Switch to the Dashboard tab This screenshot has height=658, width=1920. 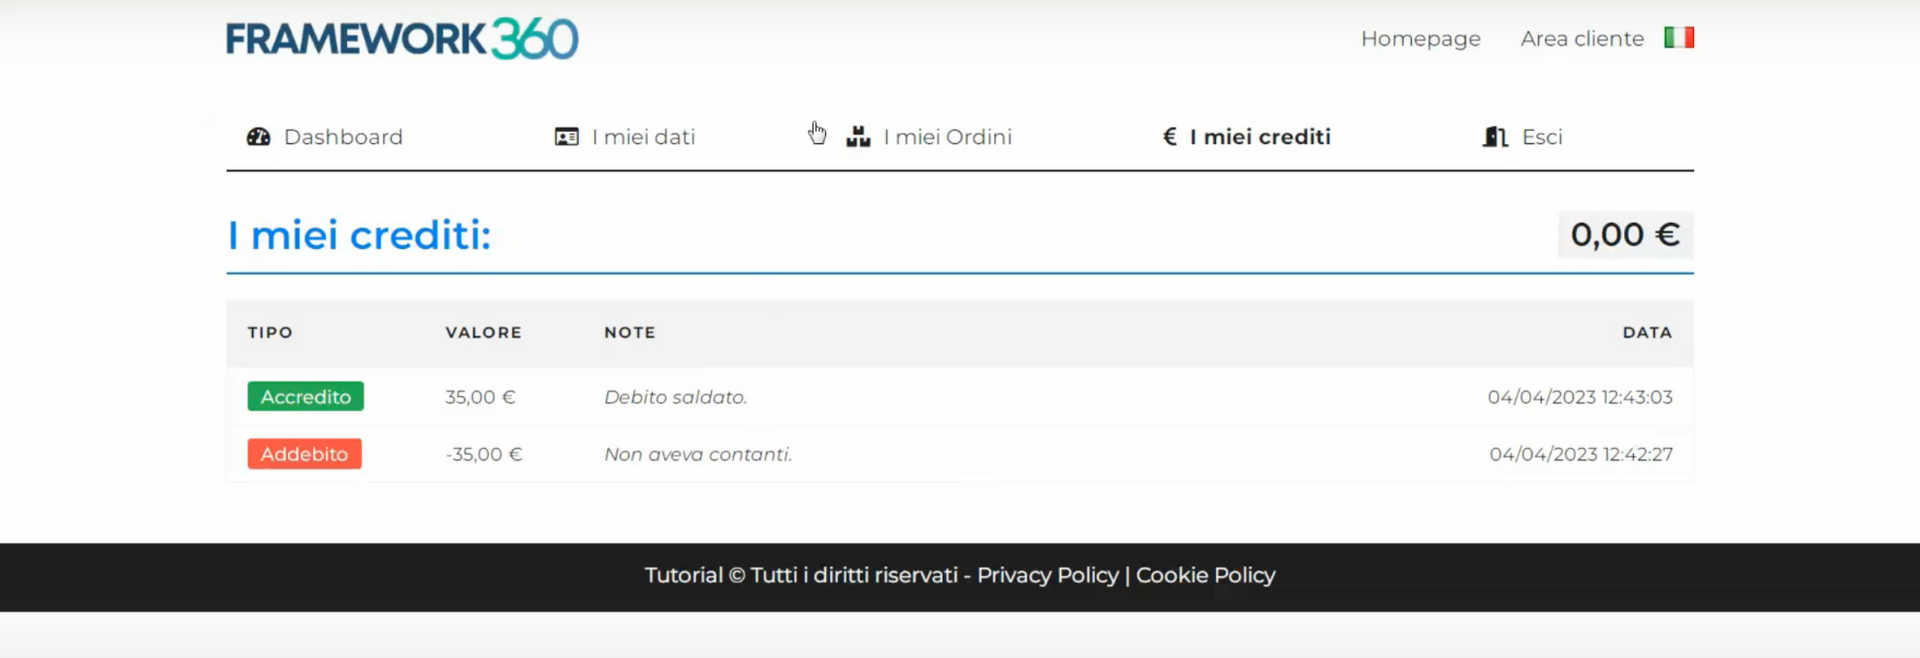point(343,136)
